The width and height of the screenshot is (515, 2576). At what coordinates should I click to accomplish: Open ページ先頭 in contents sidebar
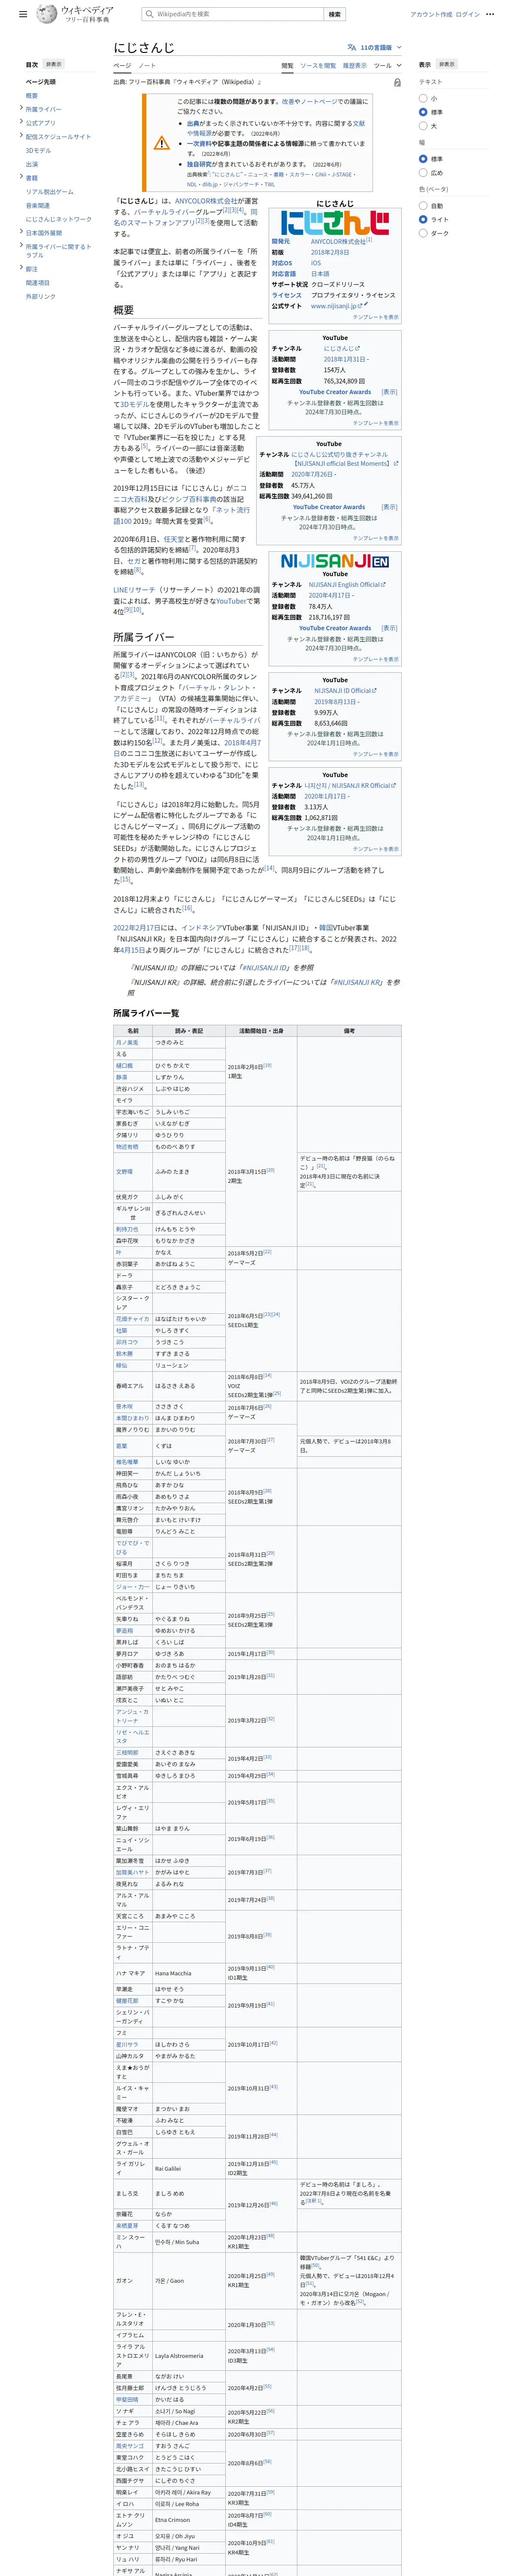41,82
